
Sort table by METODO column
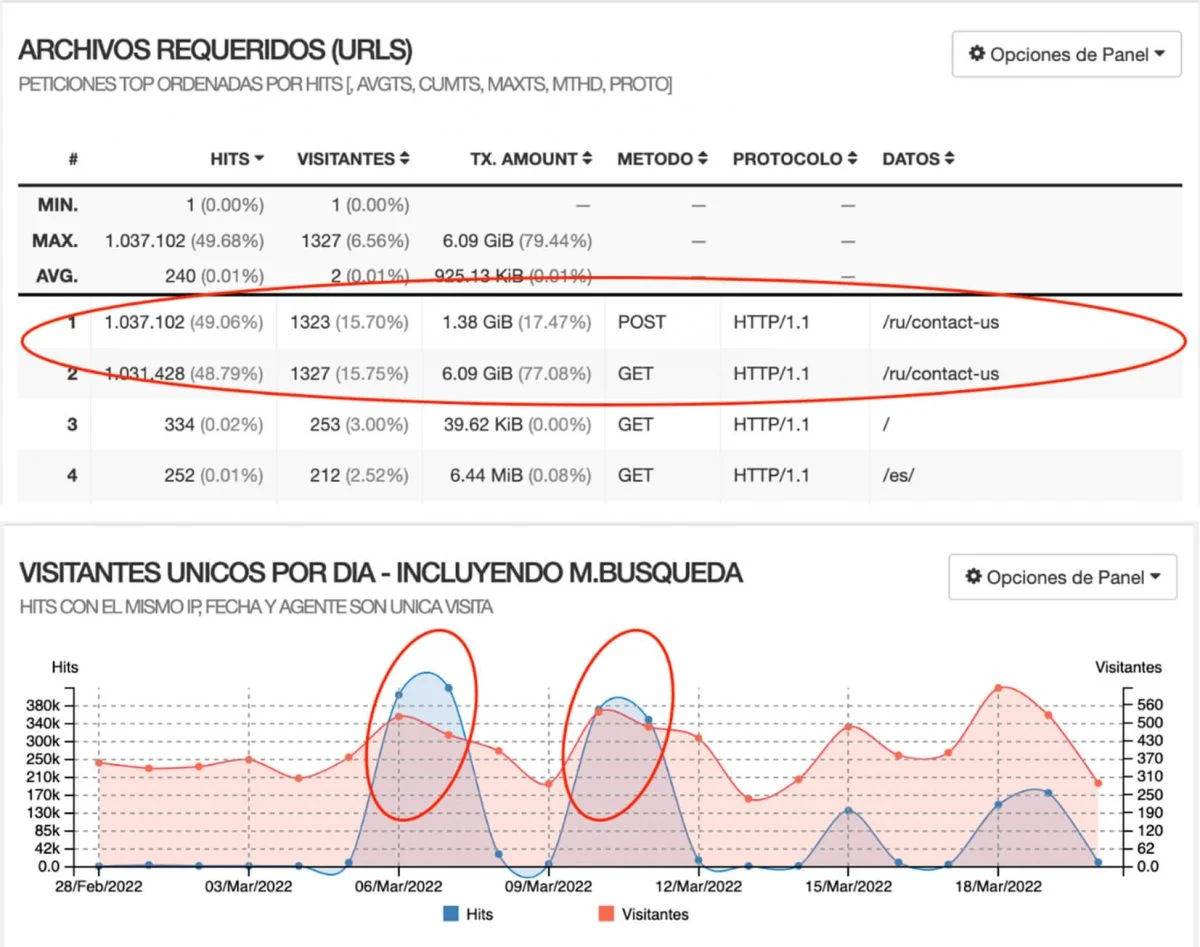tap(662, 159)
